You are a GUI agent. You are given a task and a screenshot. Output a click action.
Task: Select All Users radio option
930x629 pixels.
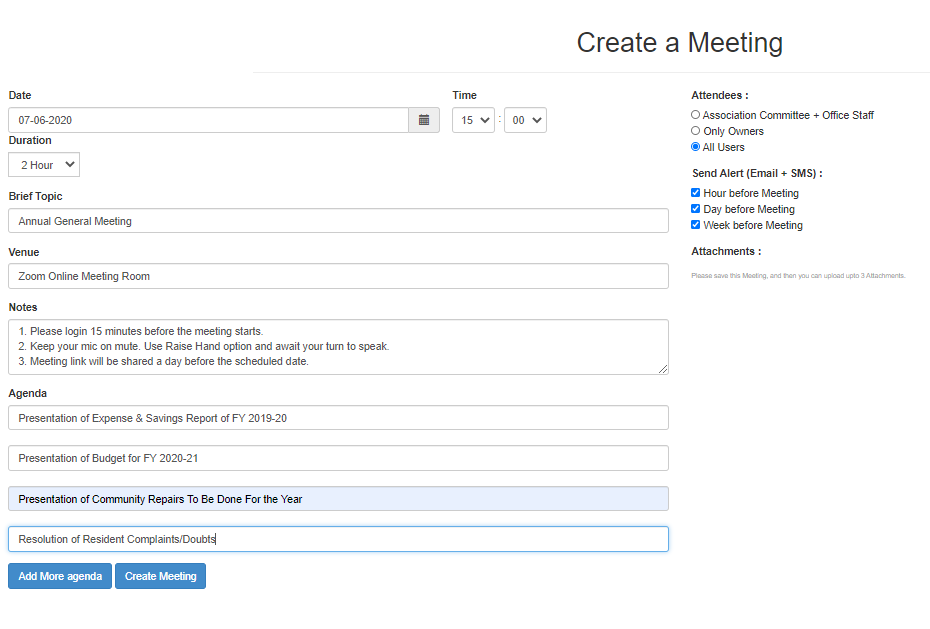[x=695, y=146]
